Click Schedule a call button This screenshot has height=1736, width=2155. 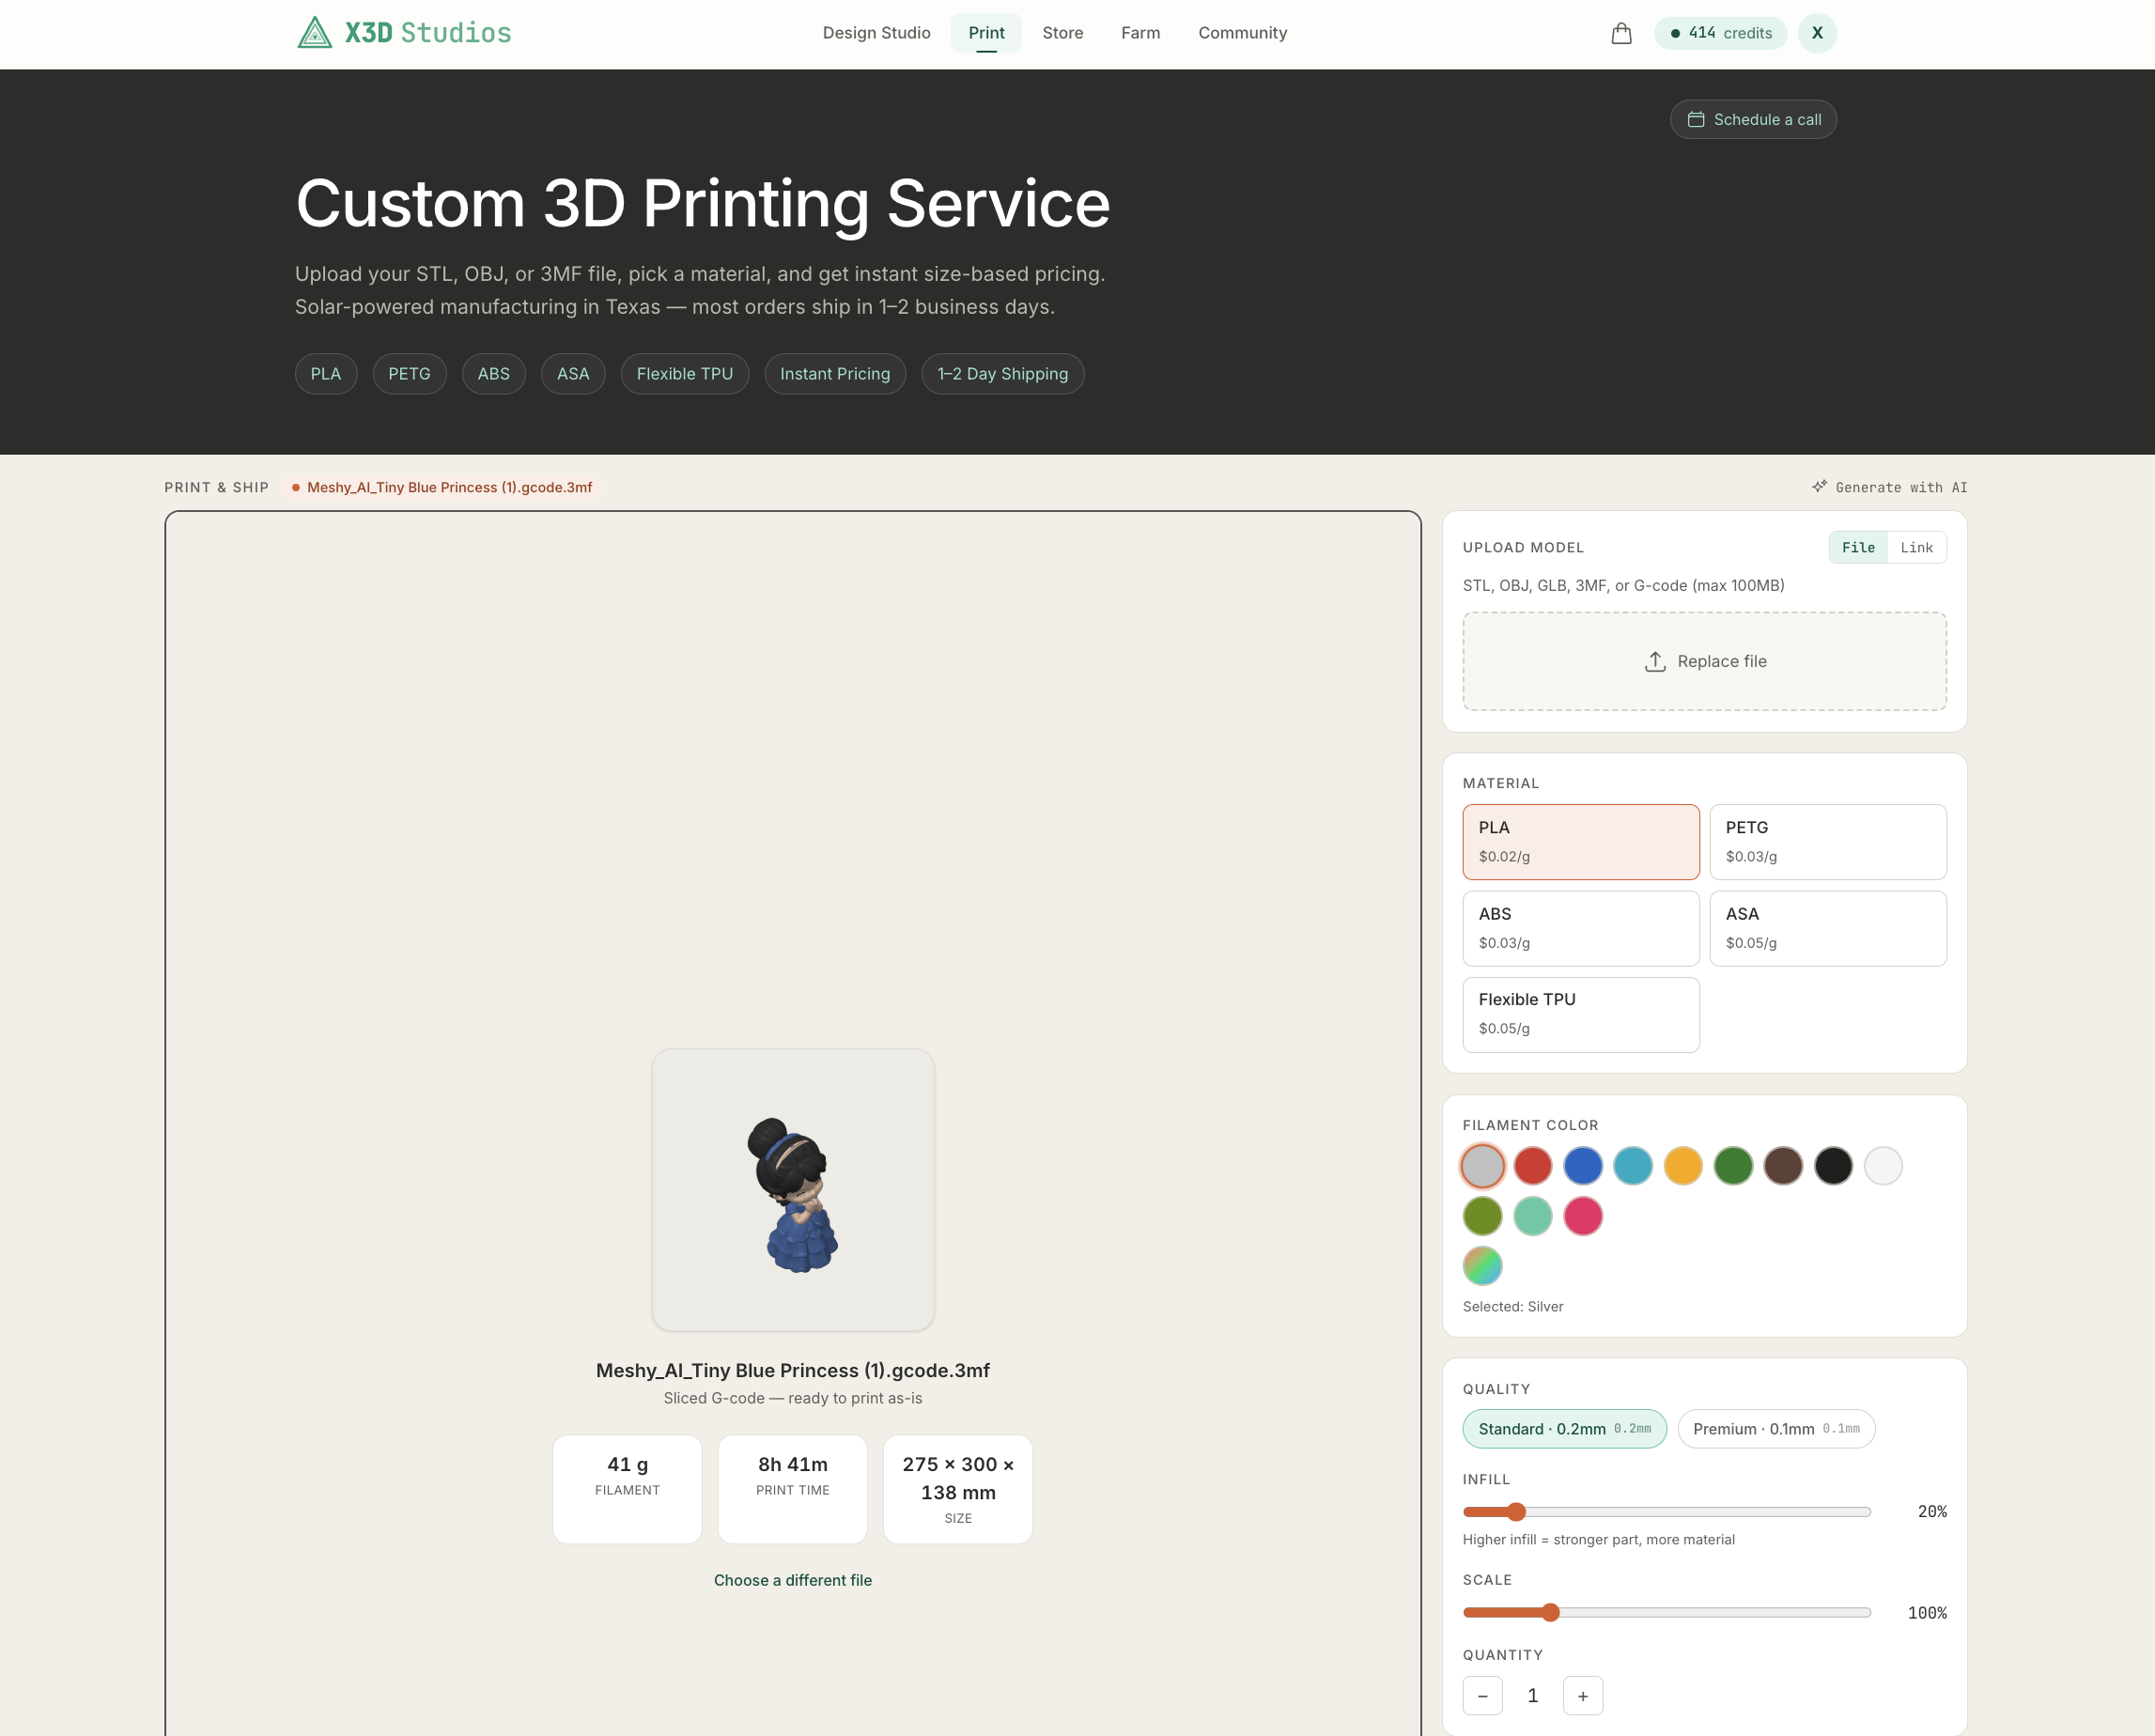pos(1753,119)
